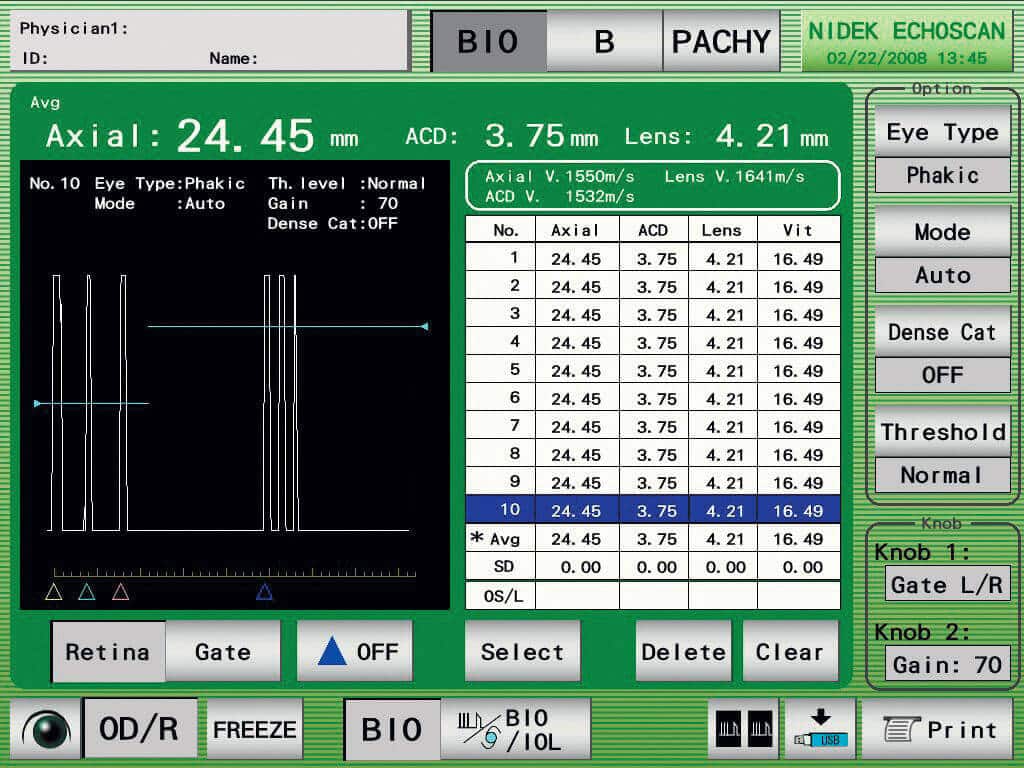Click the eye icon button
The height and width of the screenshot is (768, 1024).
coord(45,729)
